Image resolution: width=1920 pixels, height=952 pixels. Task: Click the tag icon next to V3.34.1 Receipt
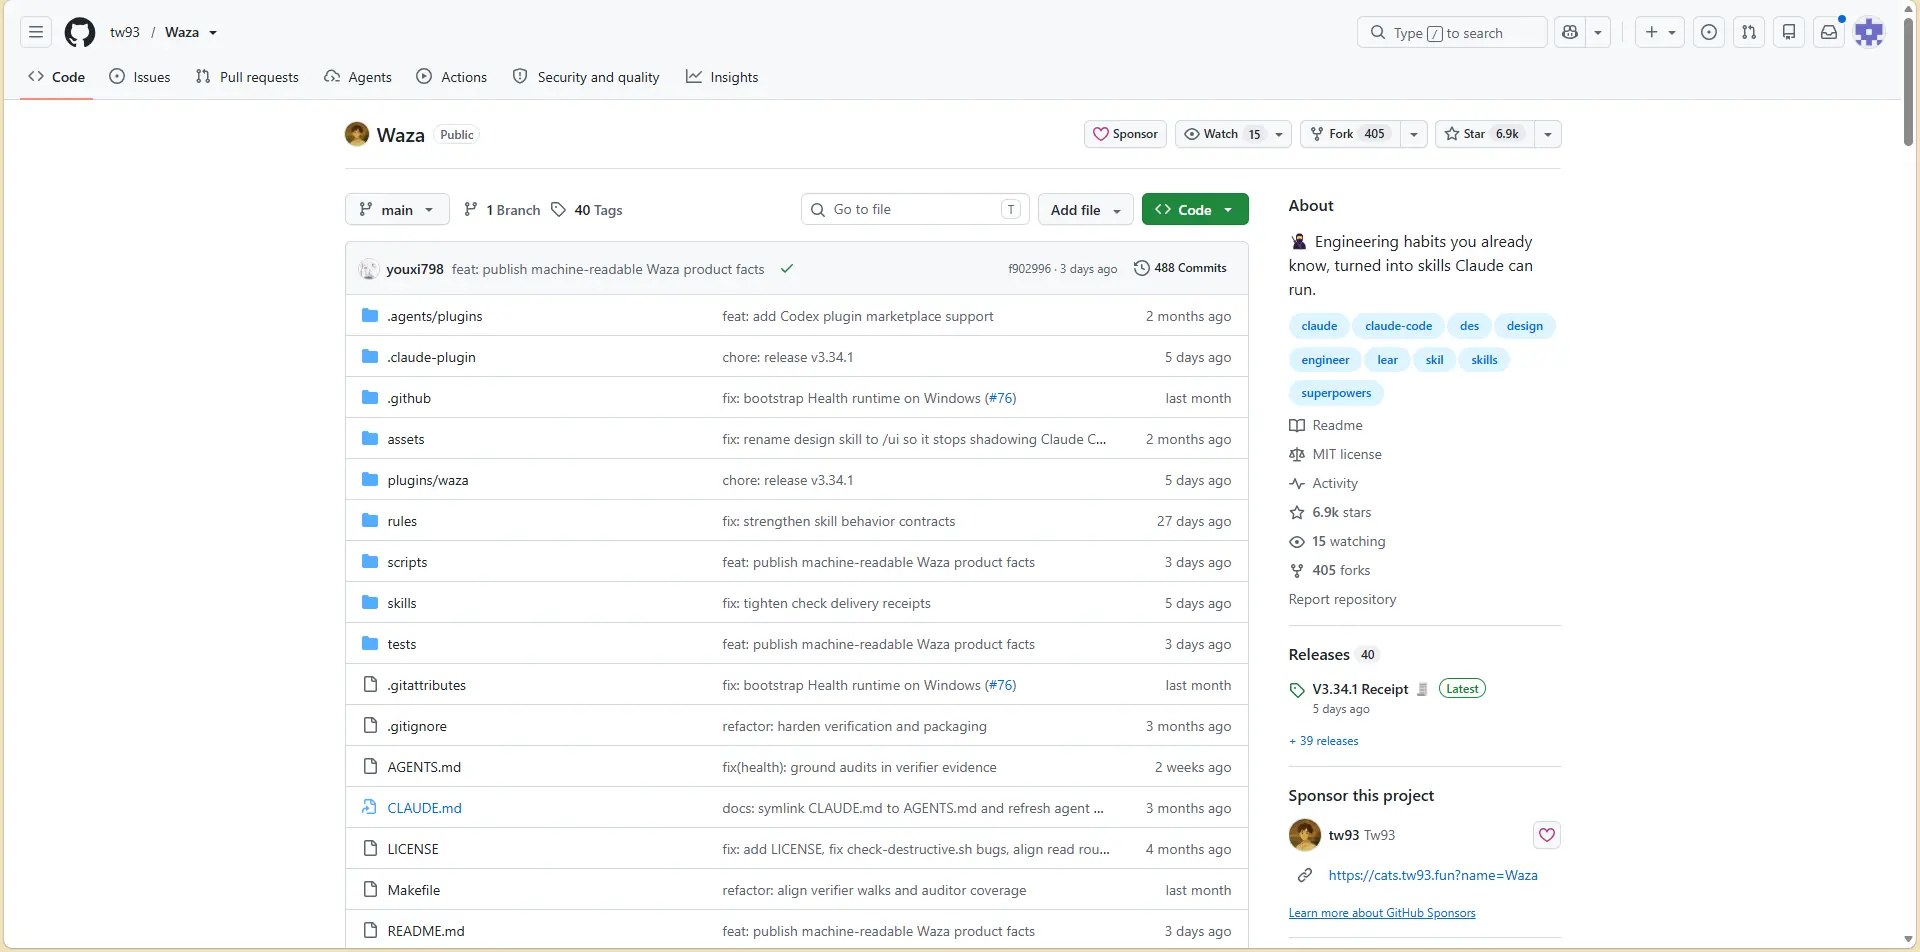(x=1297, y=690)
